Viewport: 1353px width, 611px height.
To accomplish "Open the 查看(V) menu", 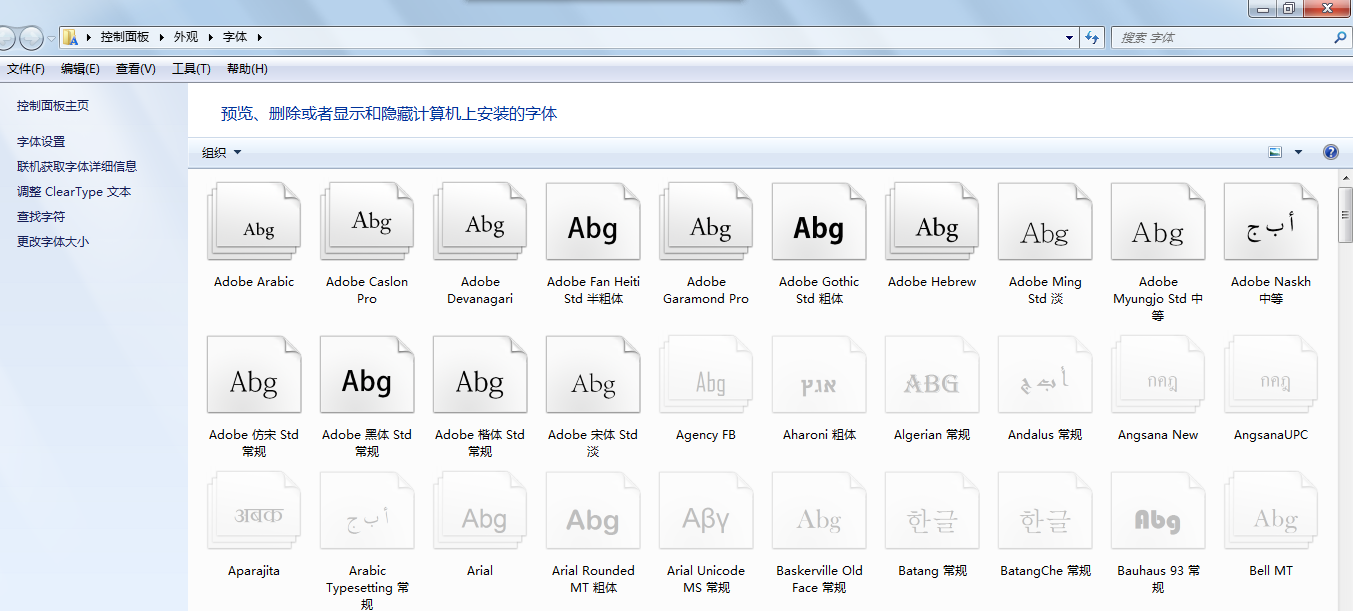I will [136, 69].
